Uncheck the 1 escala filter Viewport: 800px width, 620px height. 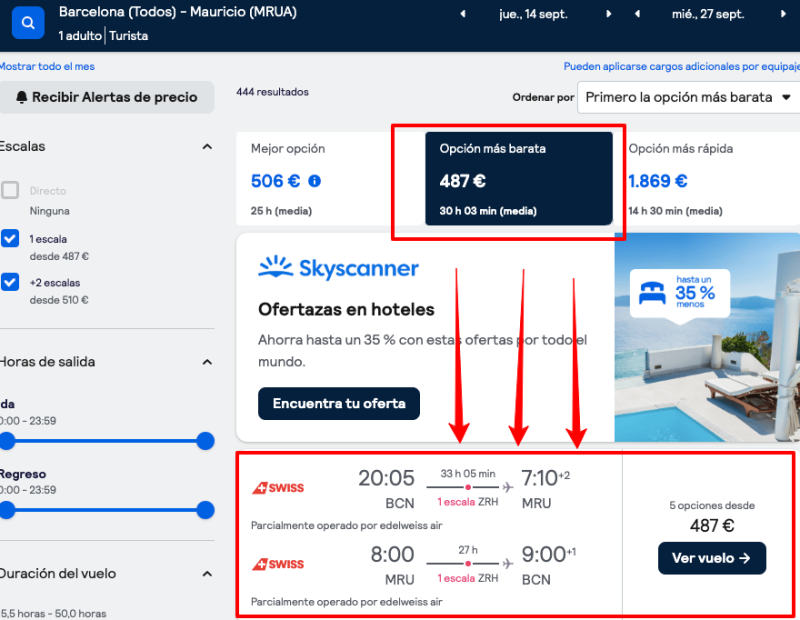[x=10, y=238]
